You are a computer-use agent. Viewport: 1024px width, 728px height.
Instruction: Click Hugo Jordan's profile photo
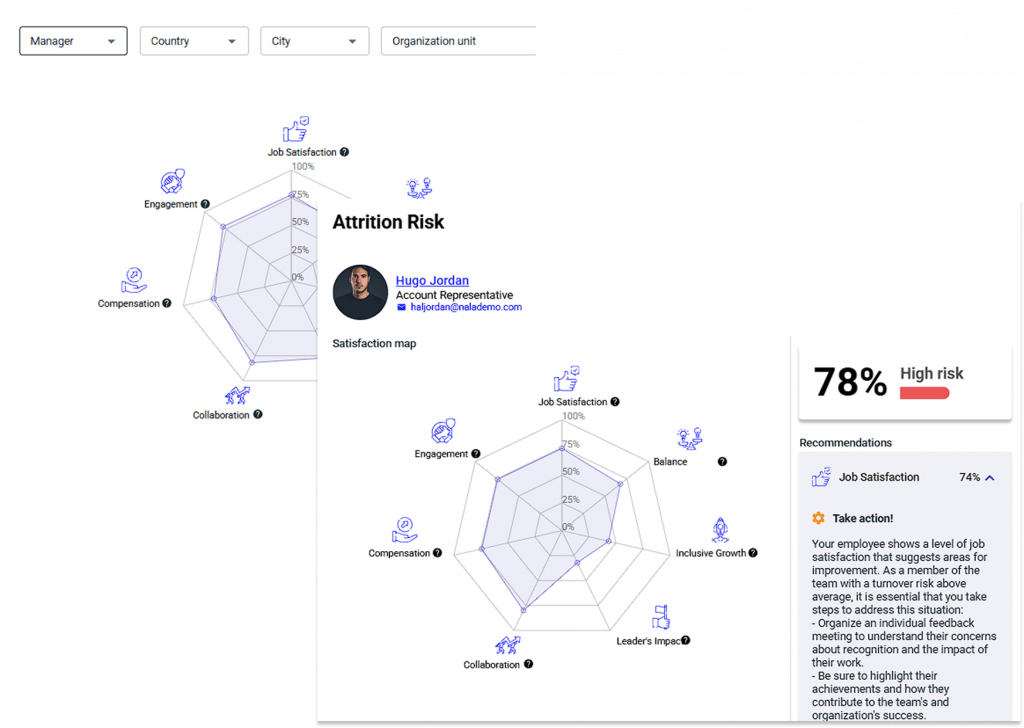[x=360, y=292]
